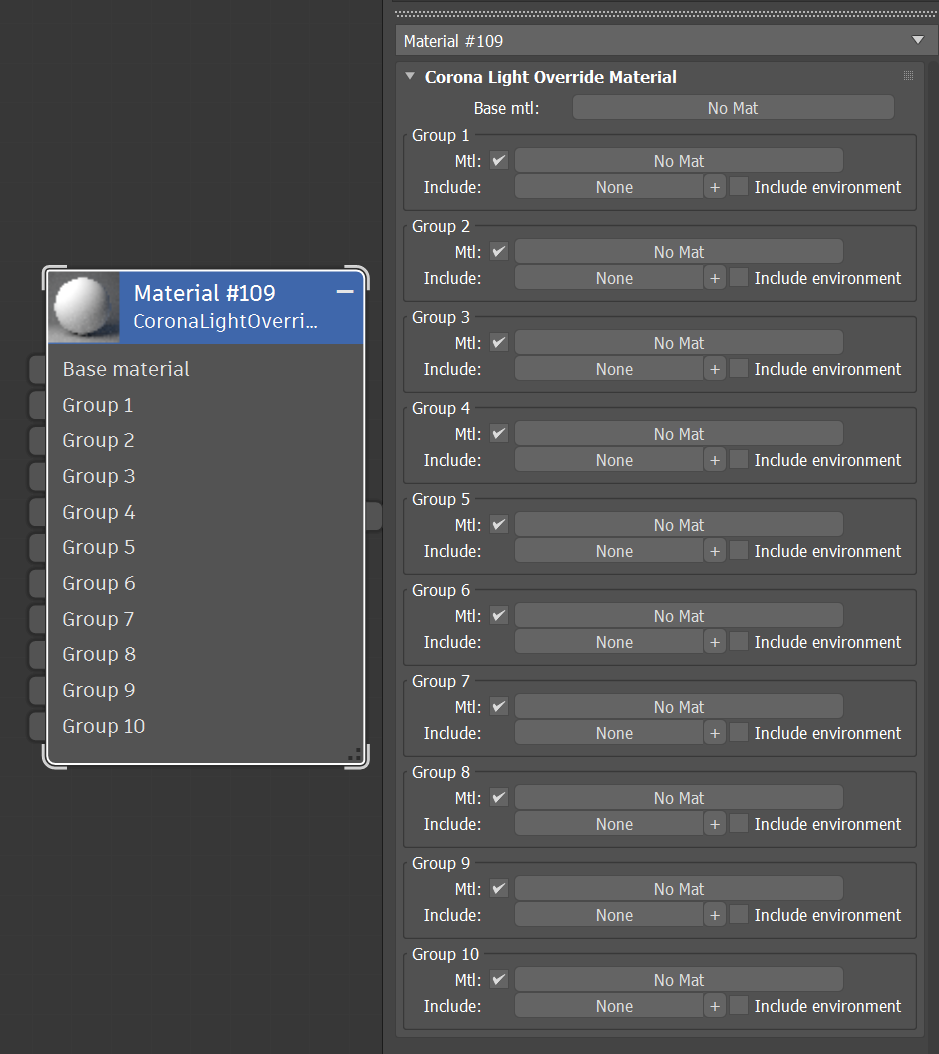Click Group 3 Include None button
This screenshot has height=1054, width=939.
tap(609, 369)
